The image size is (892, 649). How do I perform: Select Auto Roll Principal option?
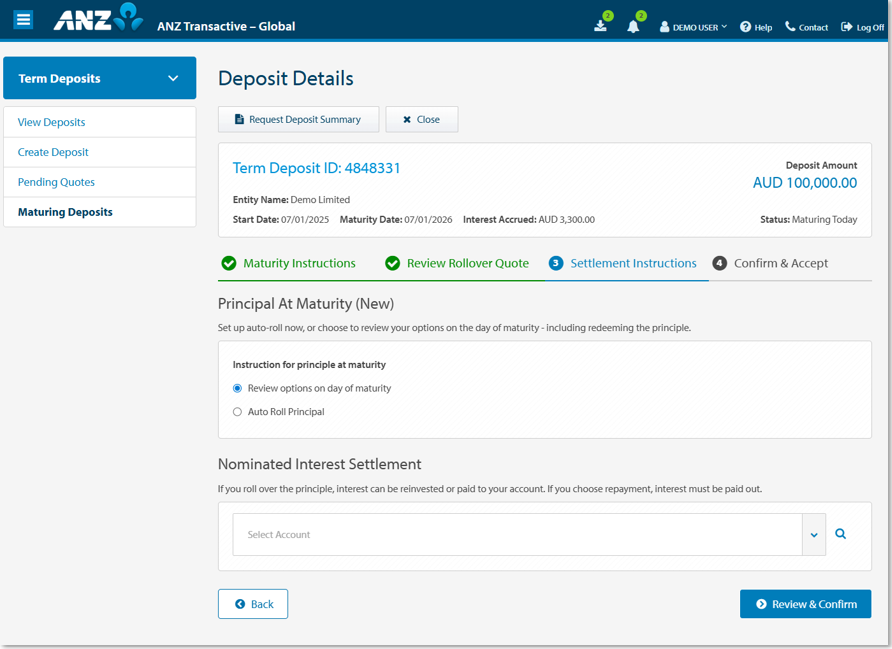(x=238, y=412)
